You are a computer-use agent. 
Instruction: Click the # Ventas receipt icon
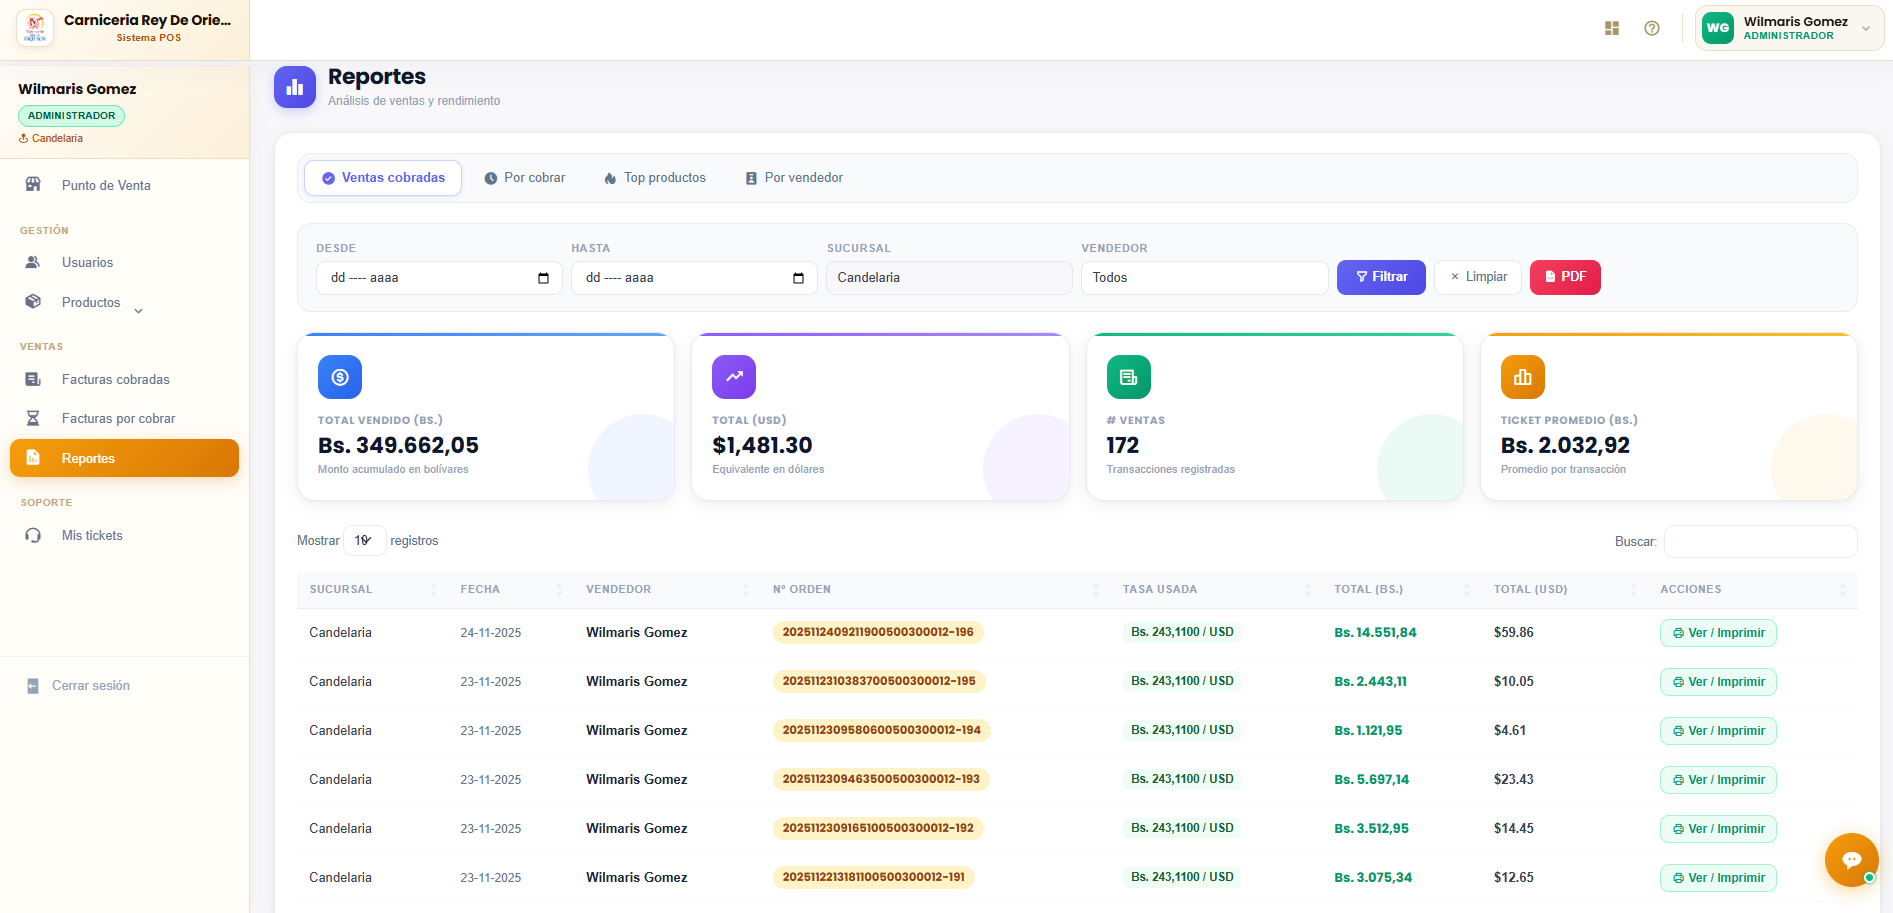click(x=1129, y=377)
